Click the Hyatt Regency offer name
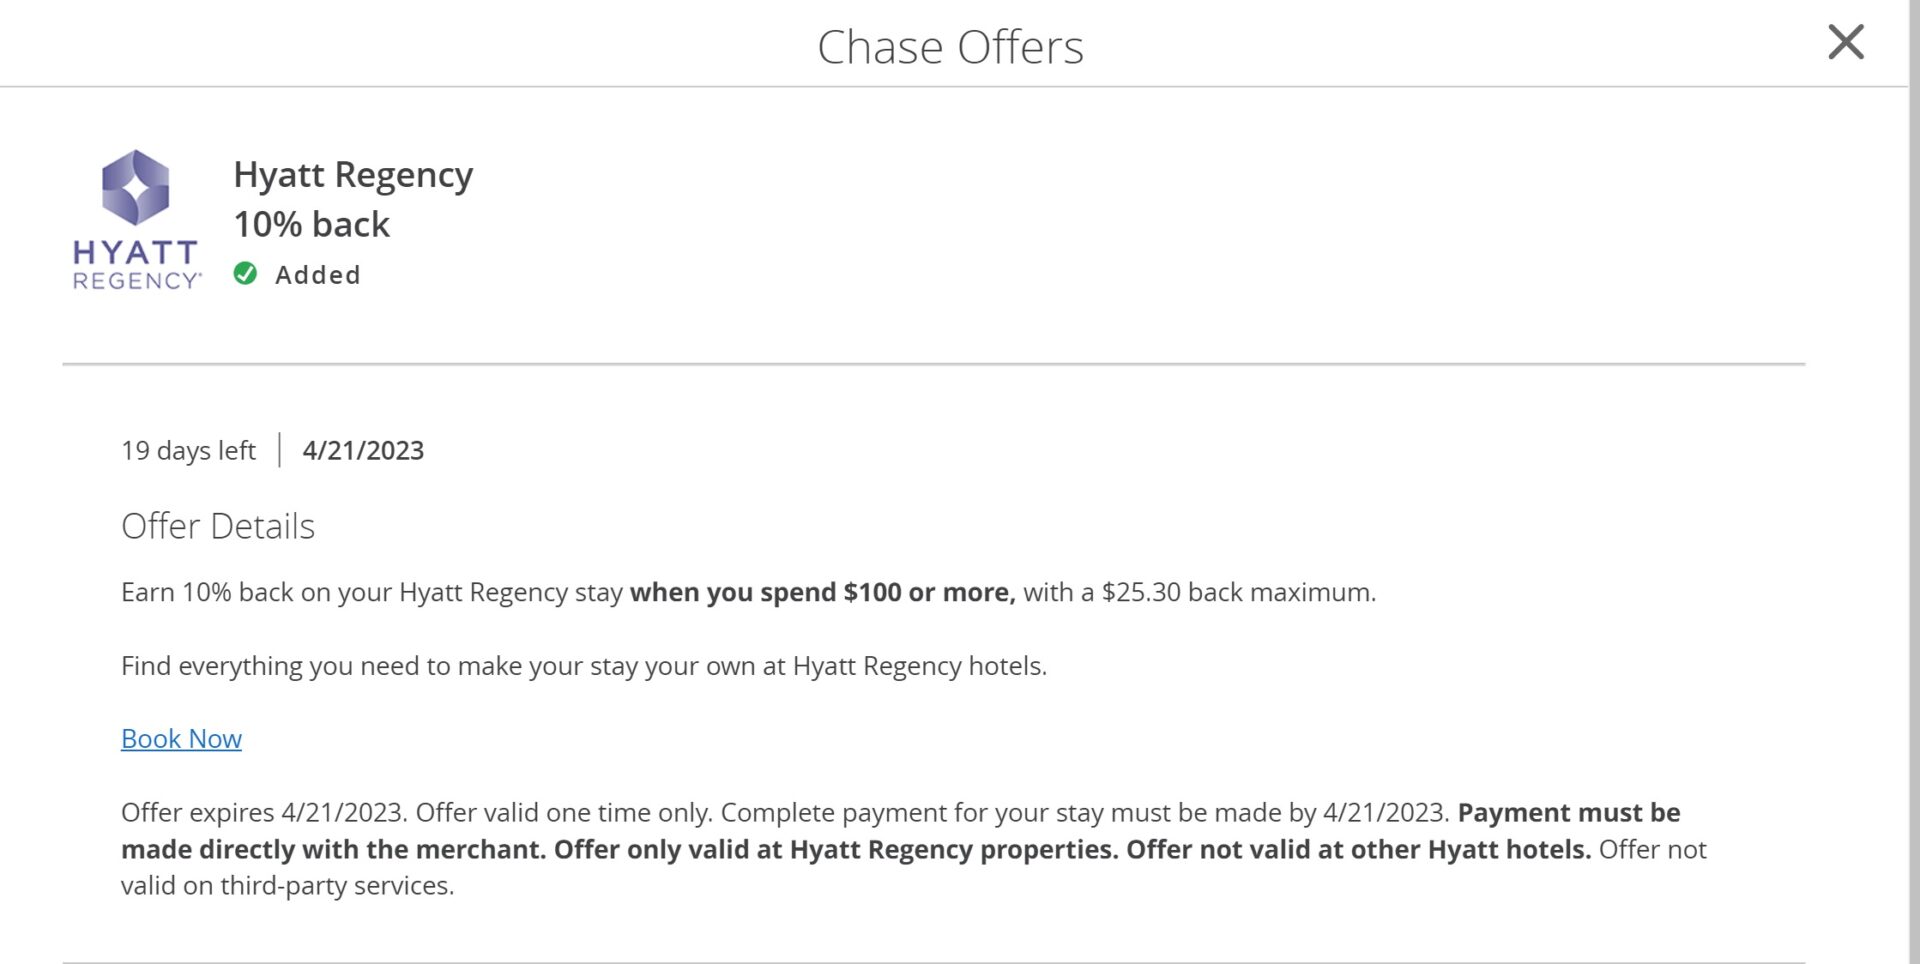 click(353, 174)
